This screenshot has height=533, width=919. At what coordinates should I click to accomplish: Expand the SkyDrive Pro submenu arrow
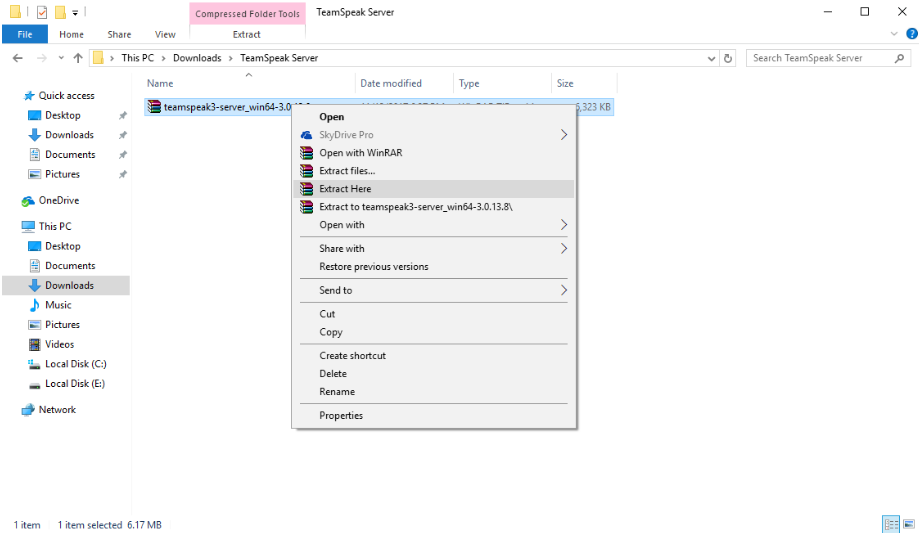coord(564,135)
